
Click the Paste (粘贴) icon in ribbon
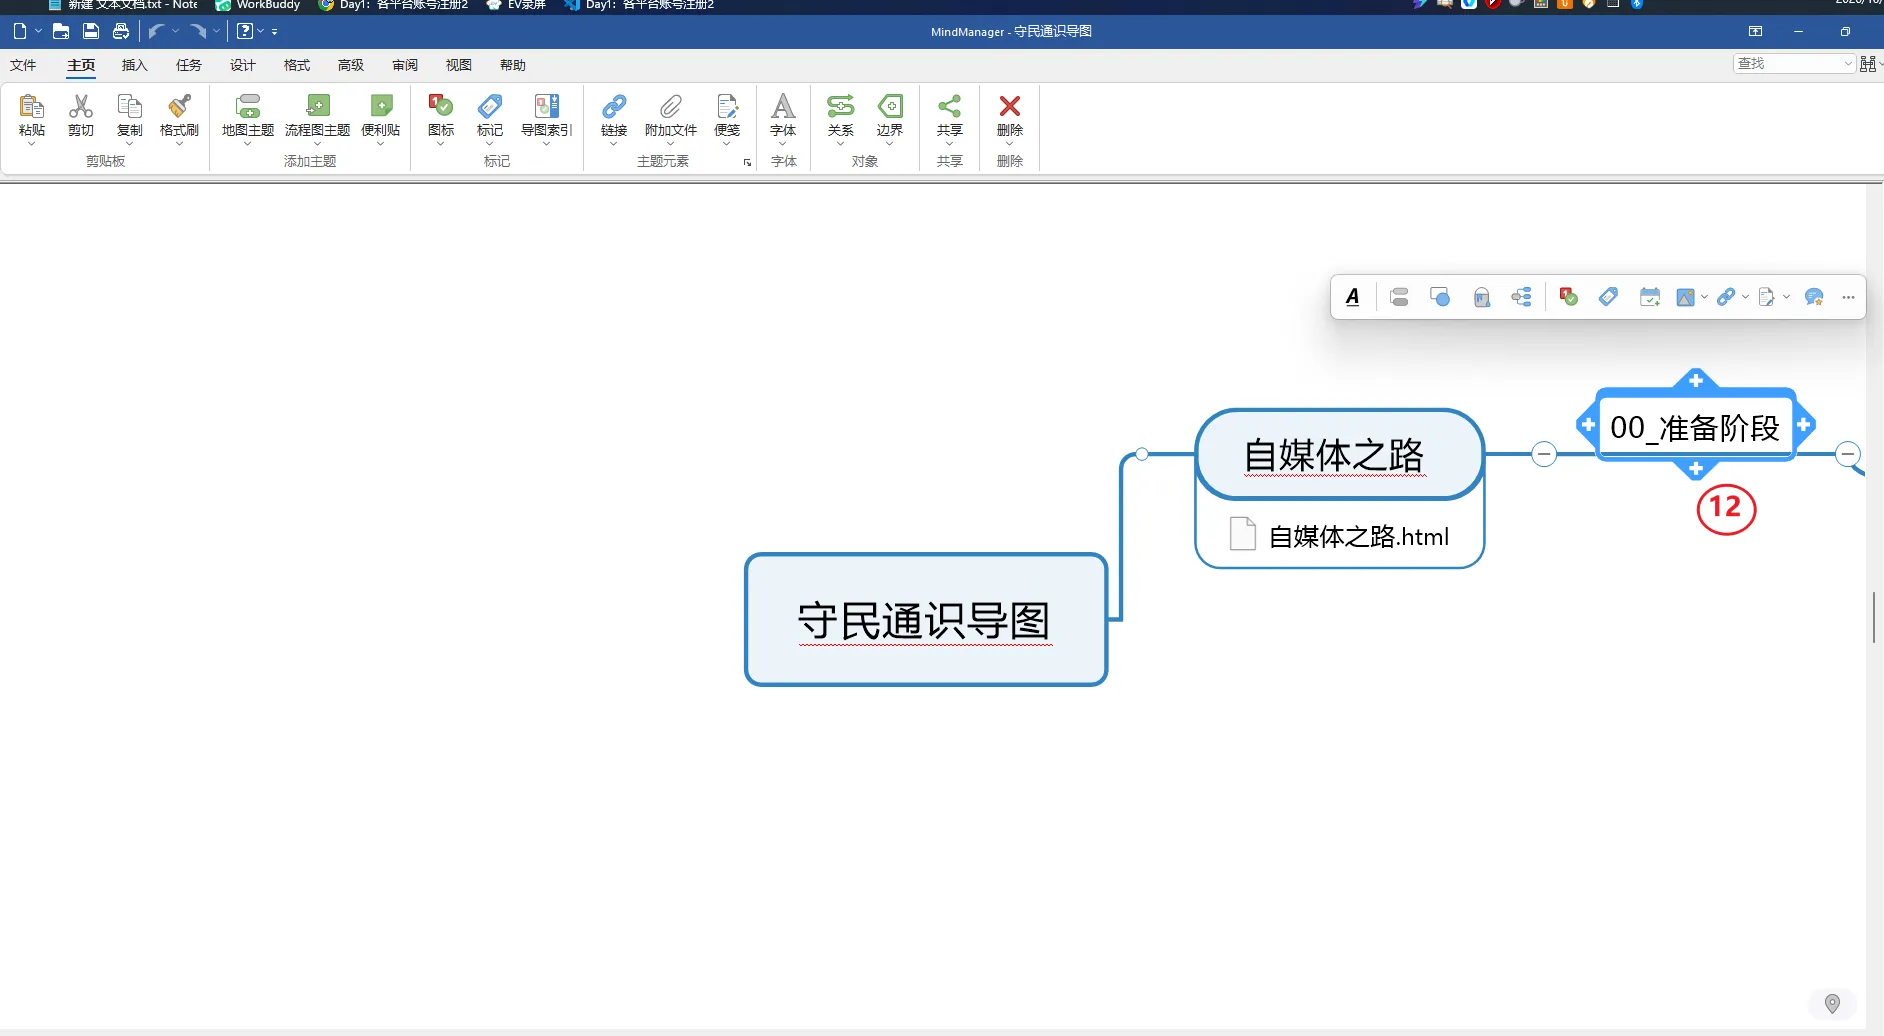[32, 107]
